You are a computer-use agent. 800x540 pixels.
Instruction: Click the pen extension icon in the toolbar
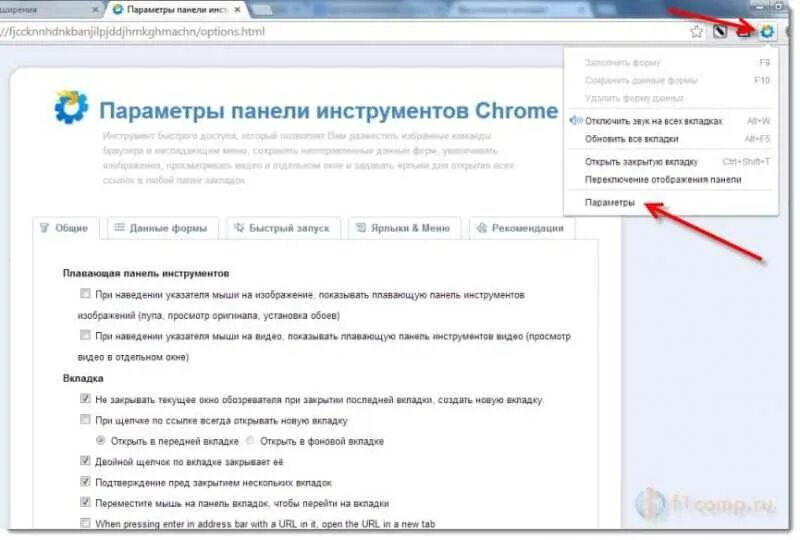(x=720, y=32)
